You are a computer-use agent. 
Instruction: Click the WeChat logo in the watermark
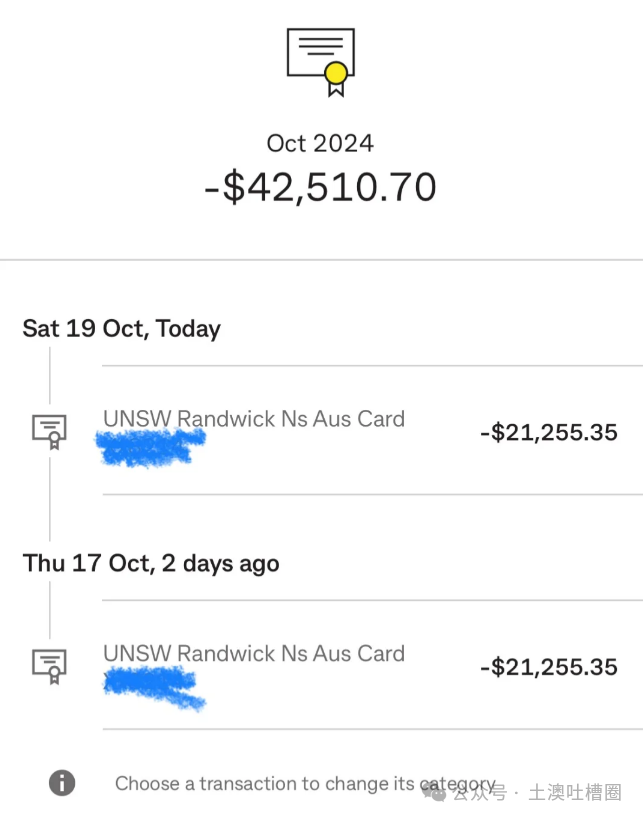tap(435, 792)
